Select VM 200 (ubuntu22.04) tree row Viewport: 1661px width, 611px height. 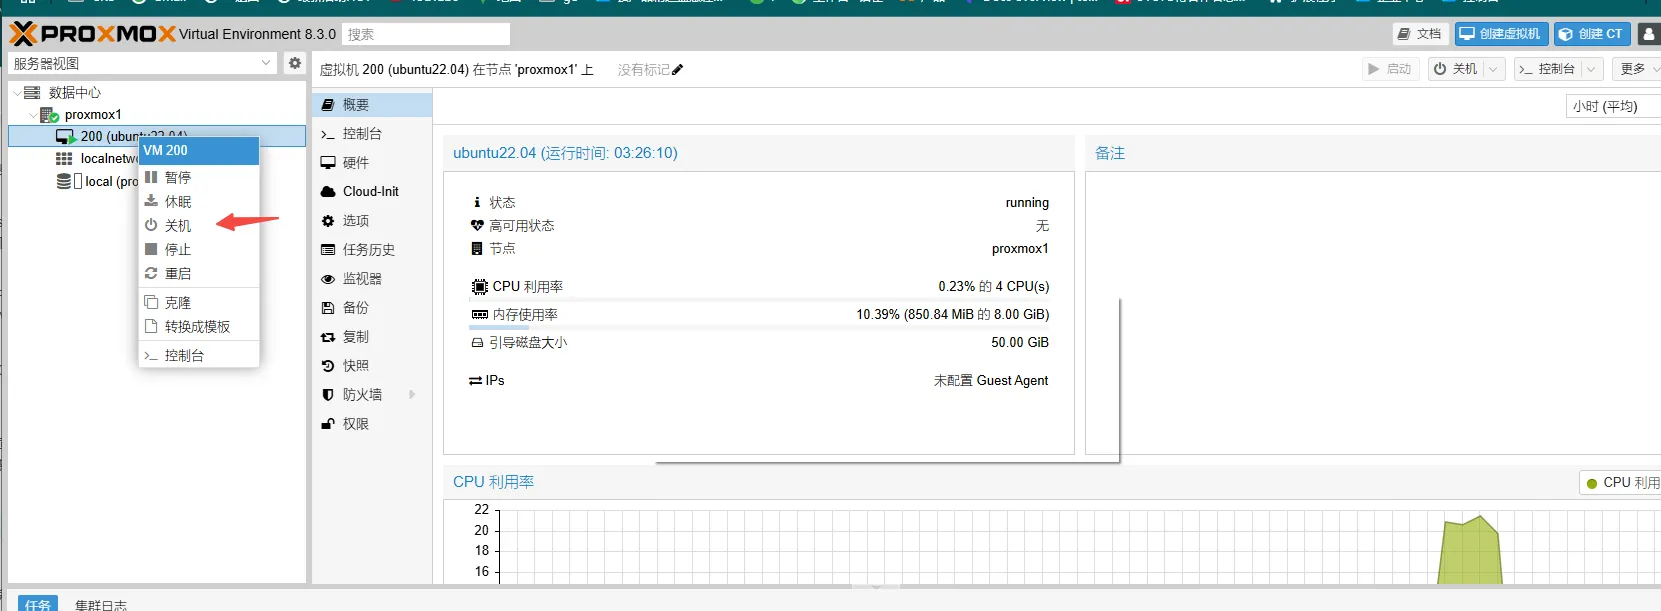157,136
